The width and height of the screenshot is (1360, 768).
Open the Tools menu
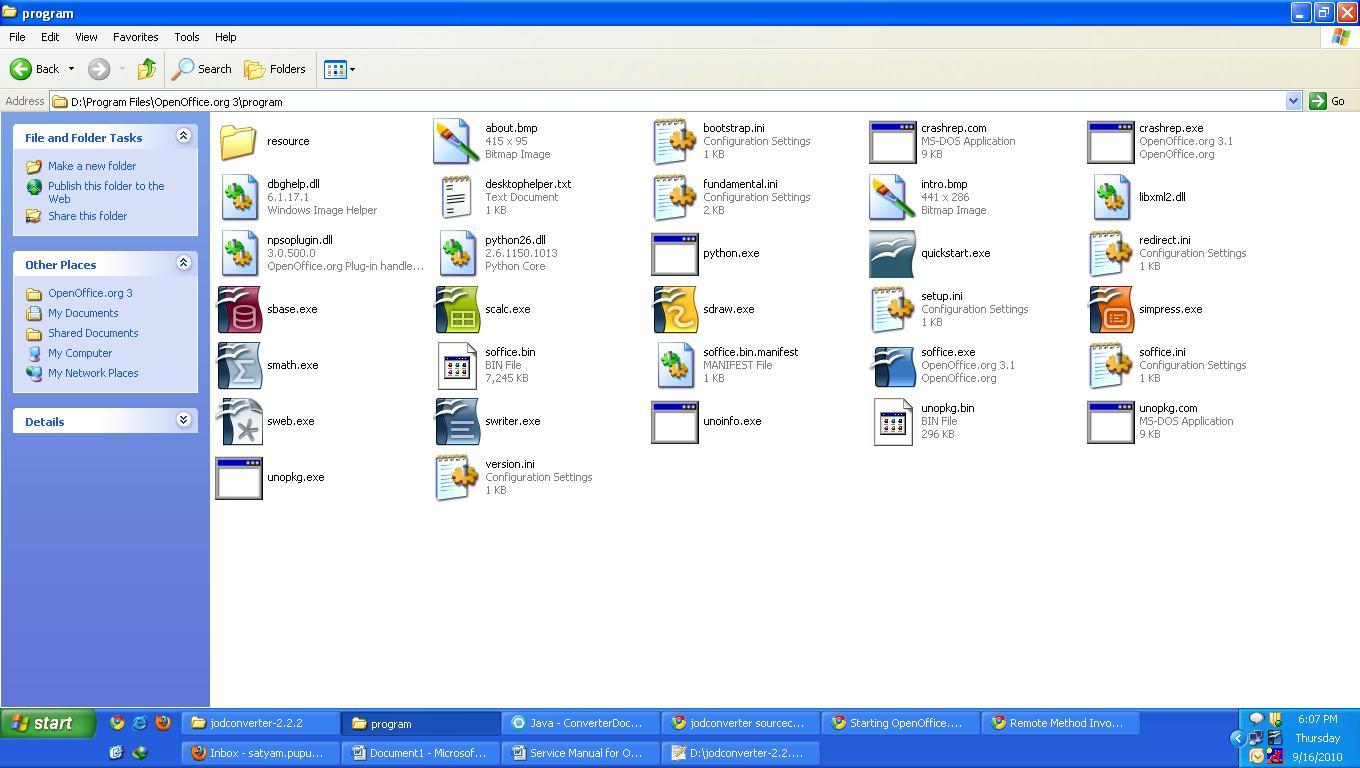point(187,37)
